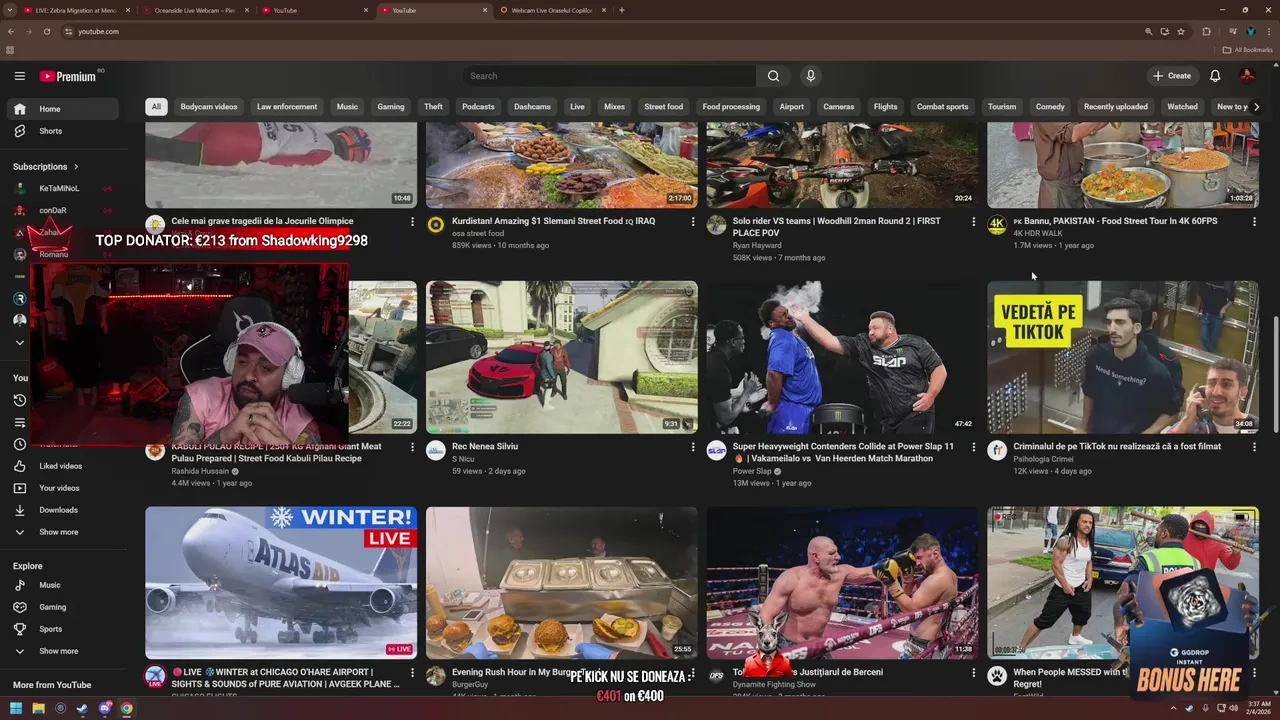The width and height of the screenshot is (1280, 720).
Task: Close the Oceanside Live Webcam tab
Action: (246, 10)
